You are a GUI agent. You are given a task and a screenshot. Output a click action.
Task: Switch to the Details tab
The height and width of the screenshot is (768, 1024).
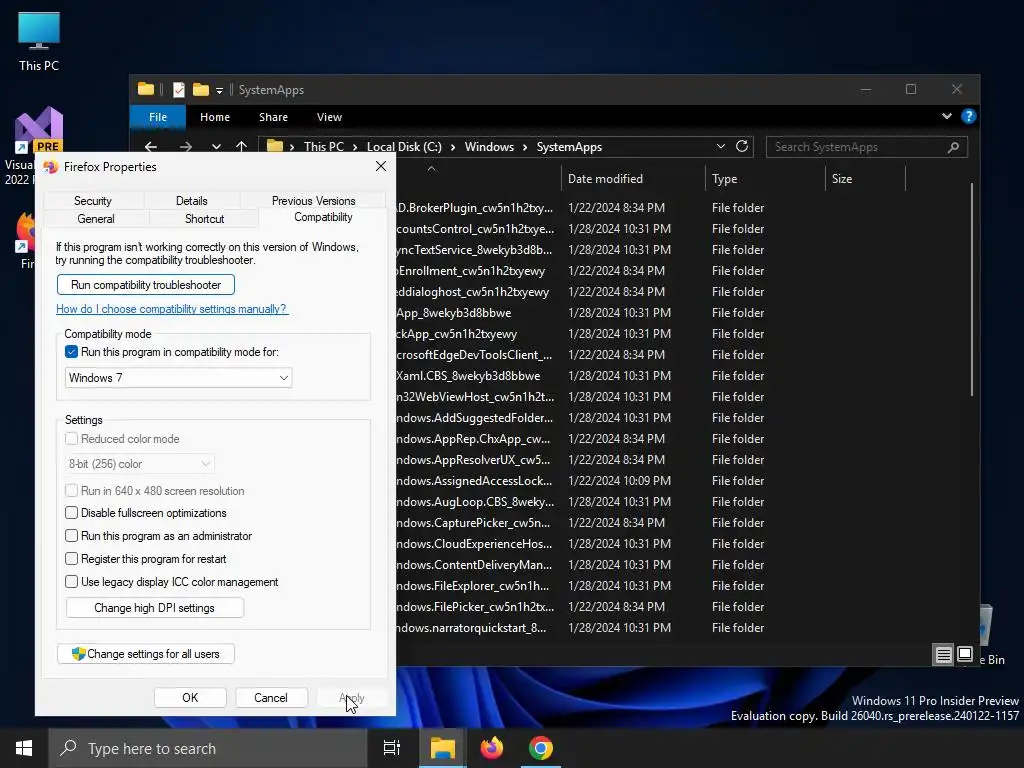click(x=191, y=200)
